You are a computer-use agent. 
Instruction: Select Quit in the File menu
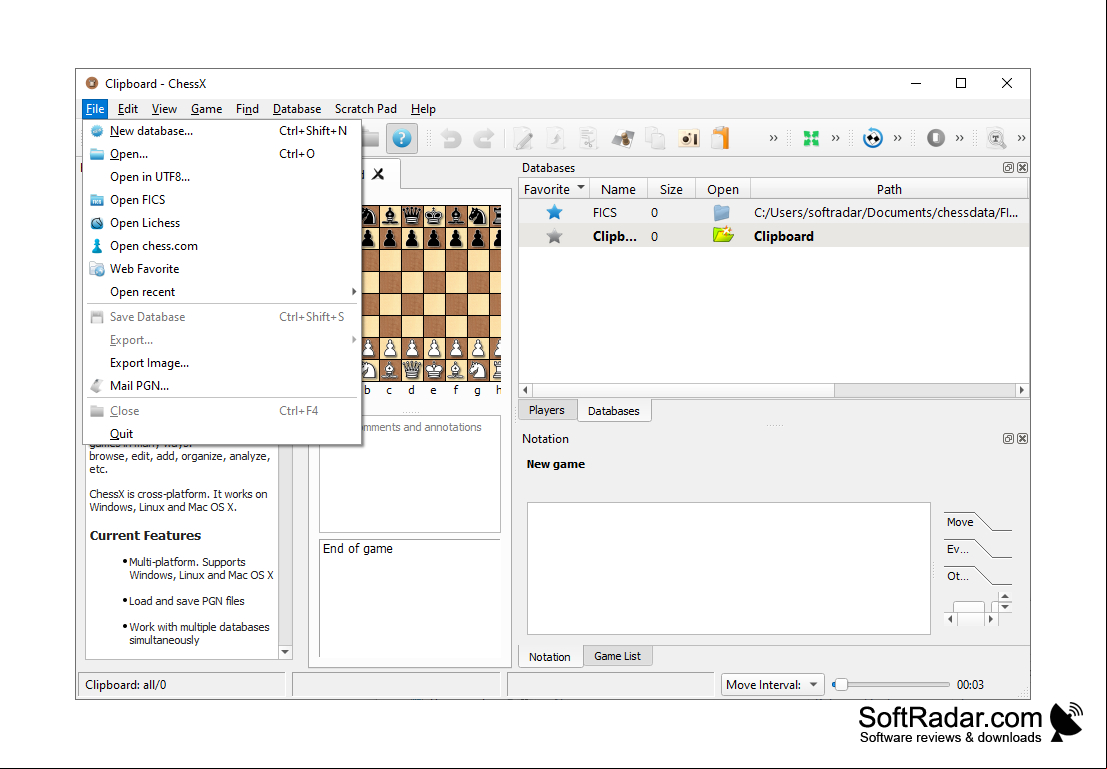223,434
